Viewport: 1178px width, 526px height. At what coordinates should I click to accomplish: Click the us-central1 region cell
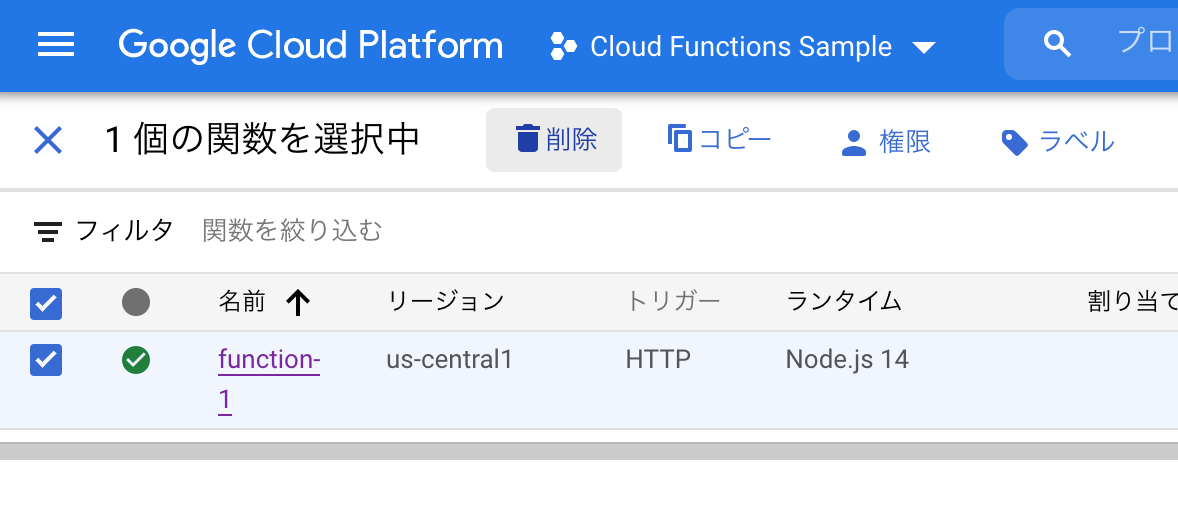tap(449, 360)
